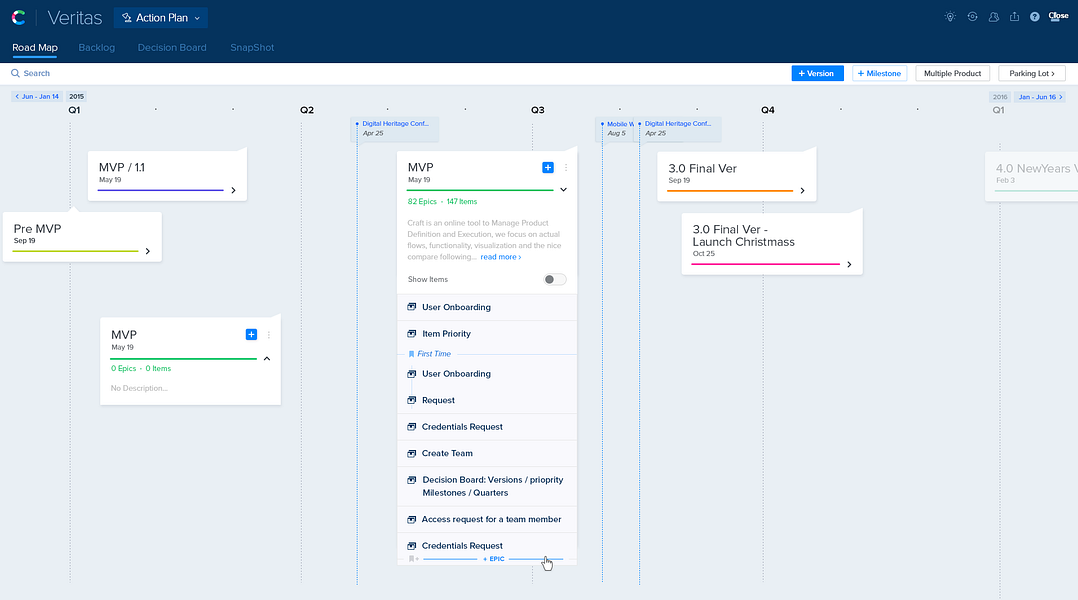Viewport: 1078px width, 600px height.
Task: Expand the 3.0 Final Ver Sep 19 card arrow
Action: pyautogui.click(x=802, y=190)
